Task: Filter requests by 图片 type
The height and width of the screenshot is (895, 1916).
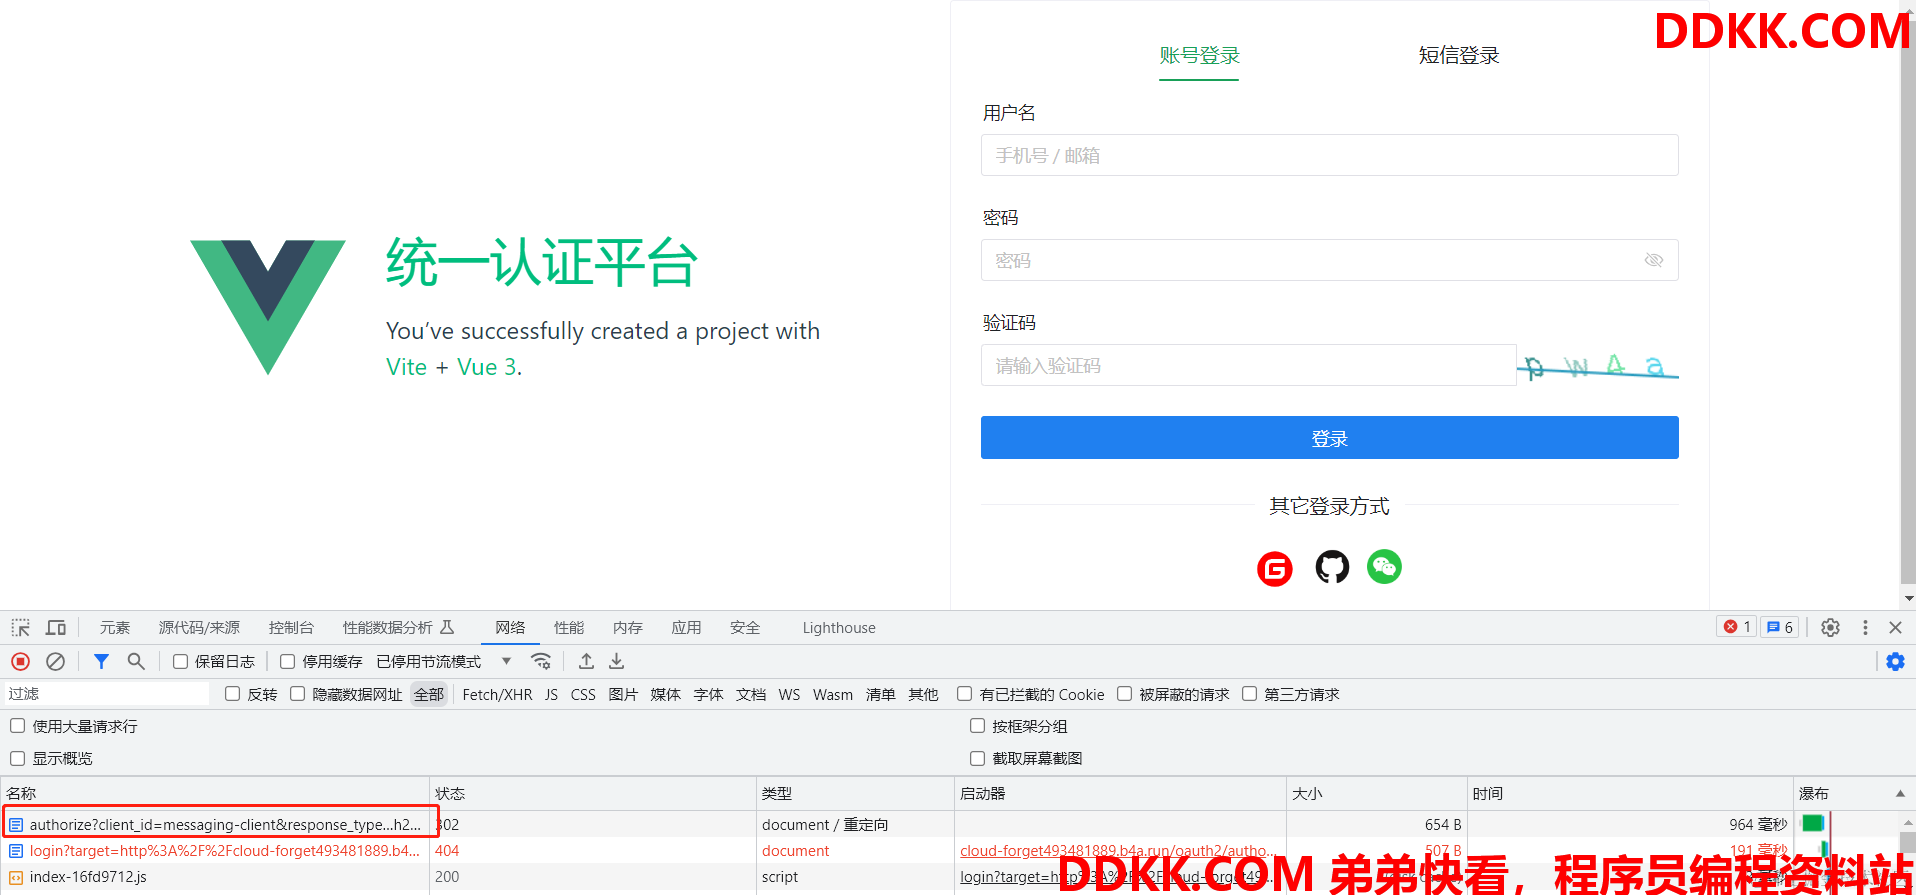Action: 623,694
